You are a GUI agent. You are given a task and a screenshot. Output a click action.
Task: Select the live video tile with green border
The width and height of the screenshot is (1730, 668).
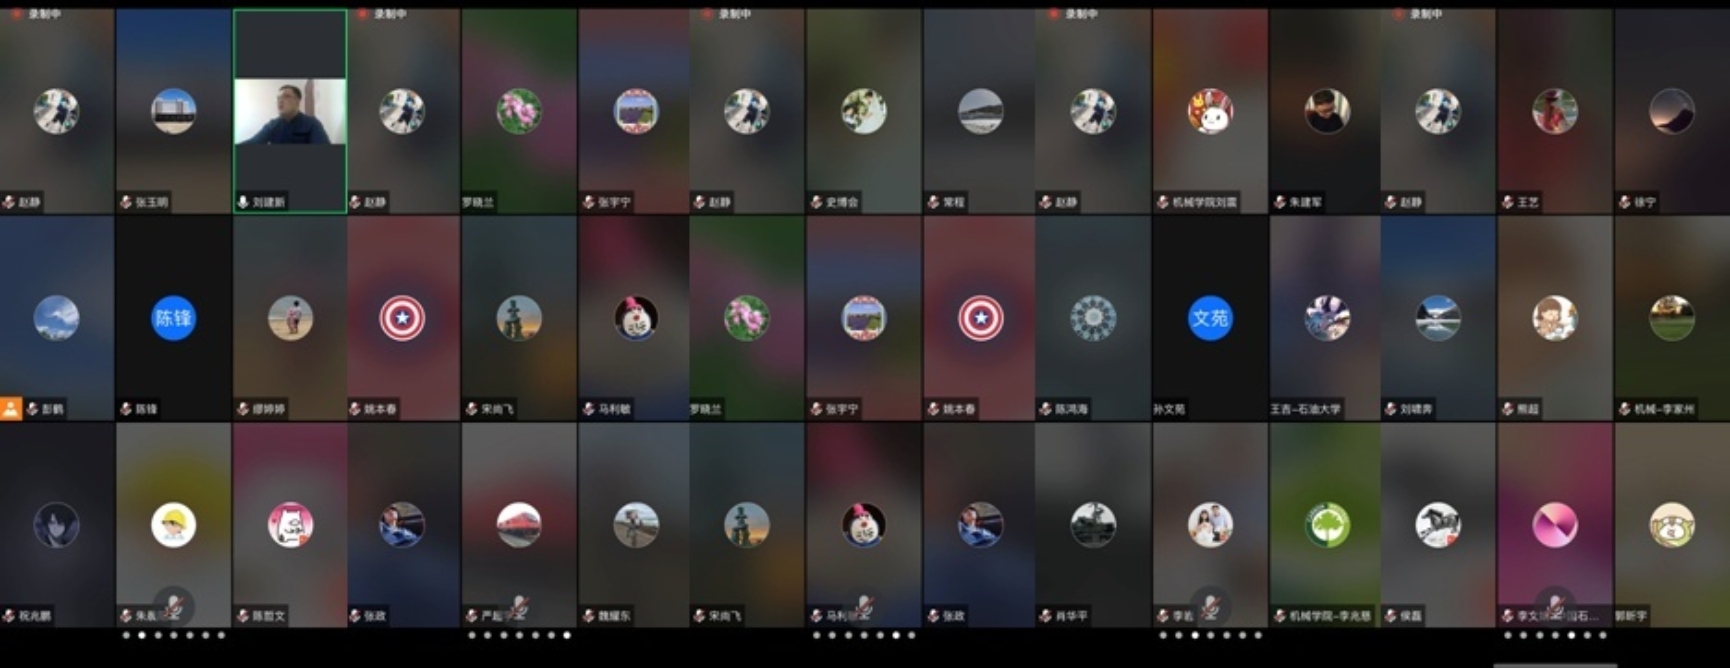point(290,111)
